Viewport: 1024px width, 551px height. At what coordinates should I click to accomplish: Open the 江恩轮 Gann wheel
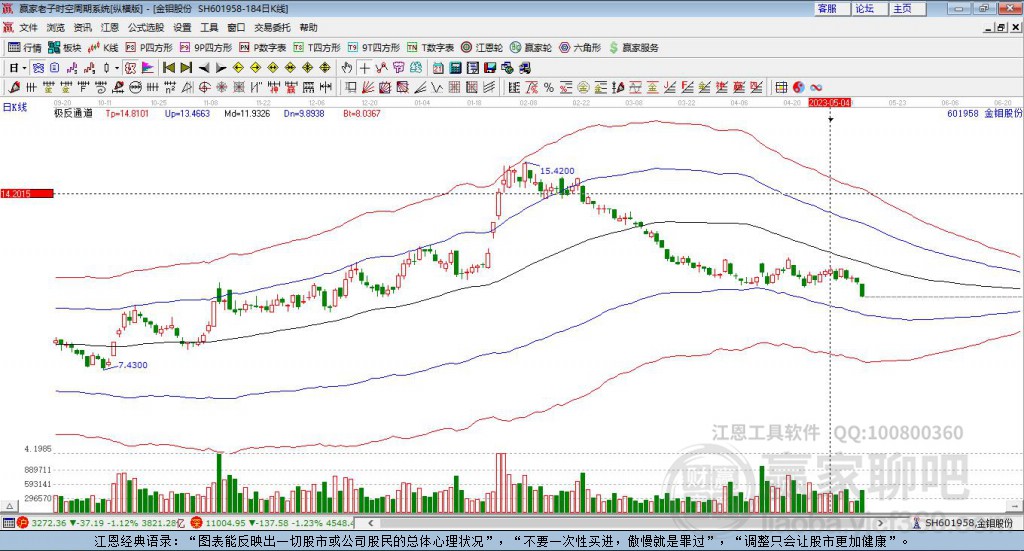click(x=482, y=48)
